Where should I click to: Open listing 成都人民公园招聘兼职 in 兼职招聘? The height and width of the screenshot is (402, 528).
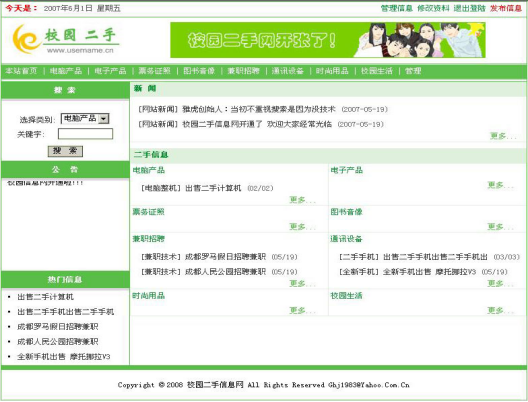(225, 272)
